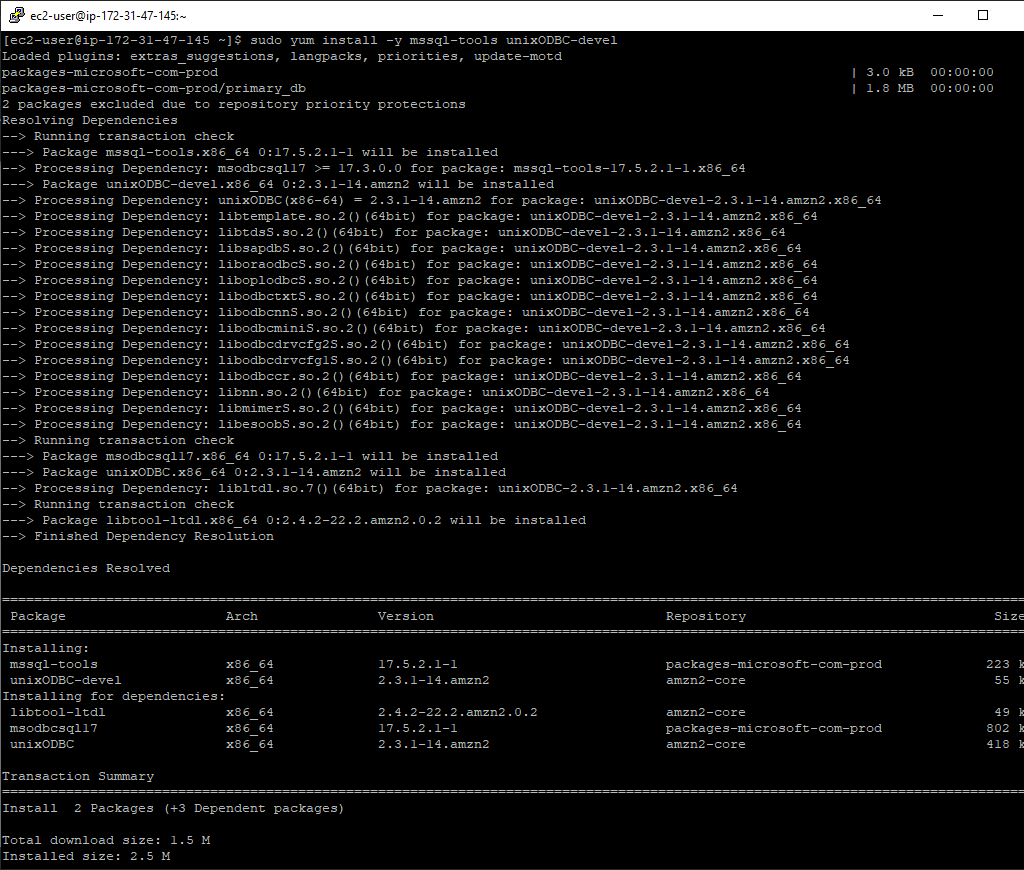Click the amzn2-core repository for libtool-ltdl
Viewport: 1024px width, 870px height.
click(705, 713)
